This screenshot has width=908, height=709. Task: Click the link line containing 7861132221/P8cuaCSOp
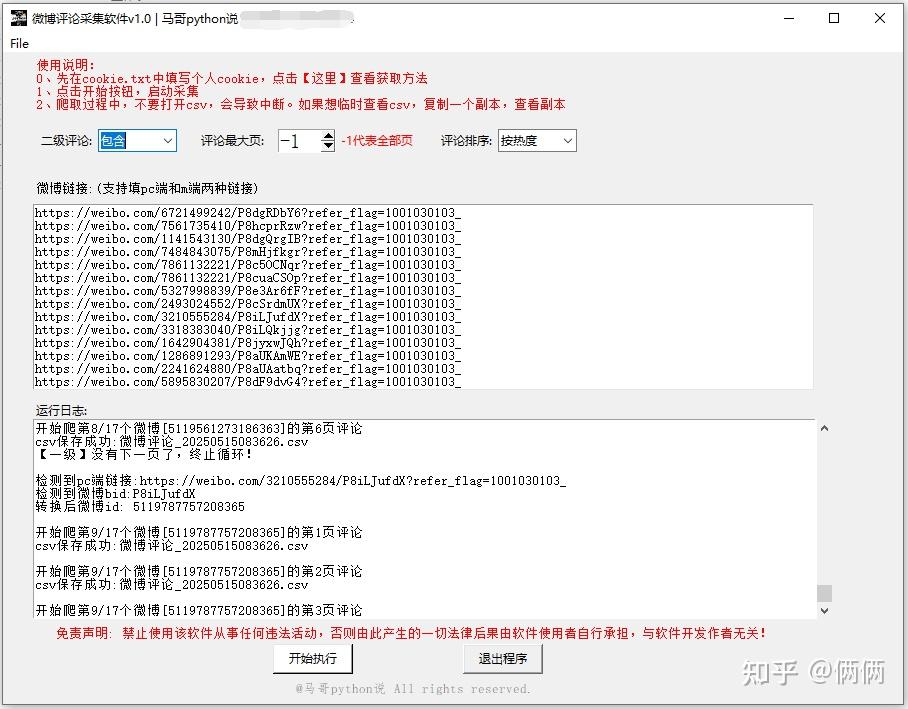point(248,277)
